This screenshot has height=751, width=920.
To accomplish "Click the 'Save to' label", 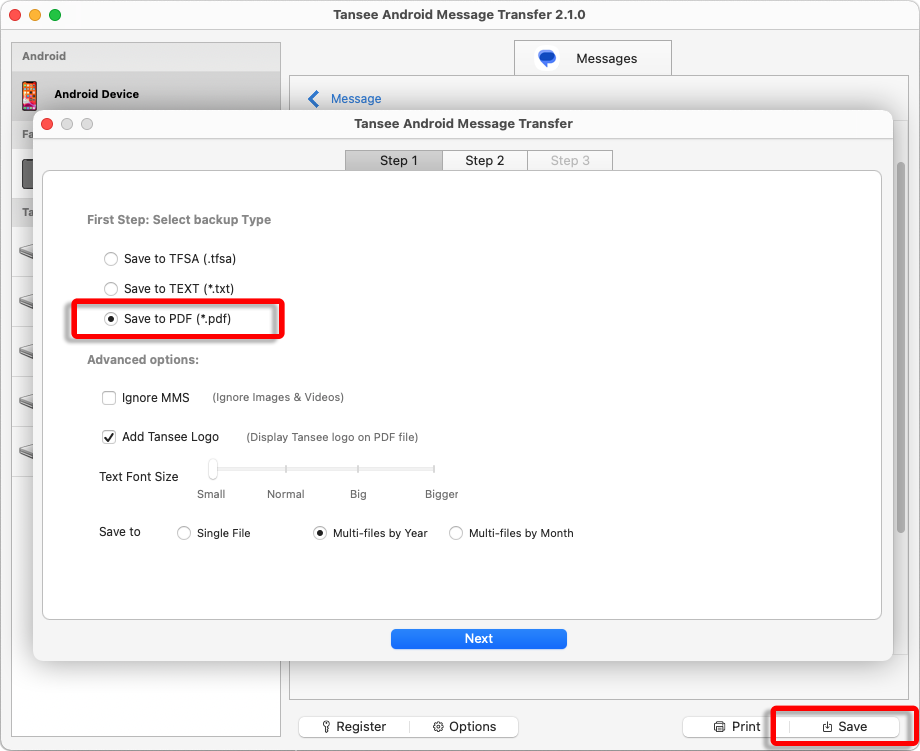I will (120, 532).
